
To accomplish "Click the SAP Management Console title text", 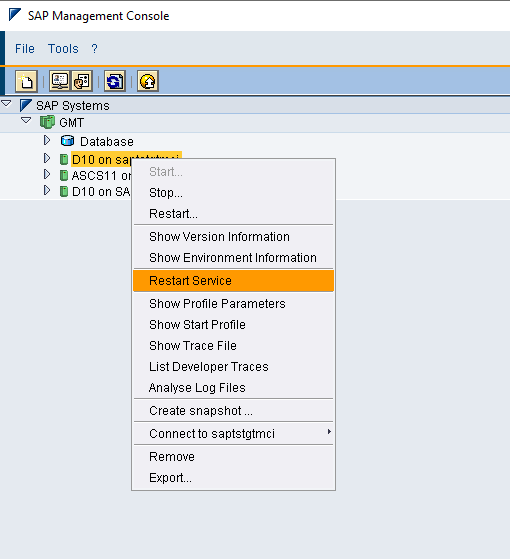I will point(98,16).
